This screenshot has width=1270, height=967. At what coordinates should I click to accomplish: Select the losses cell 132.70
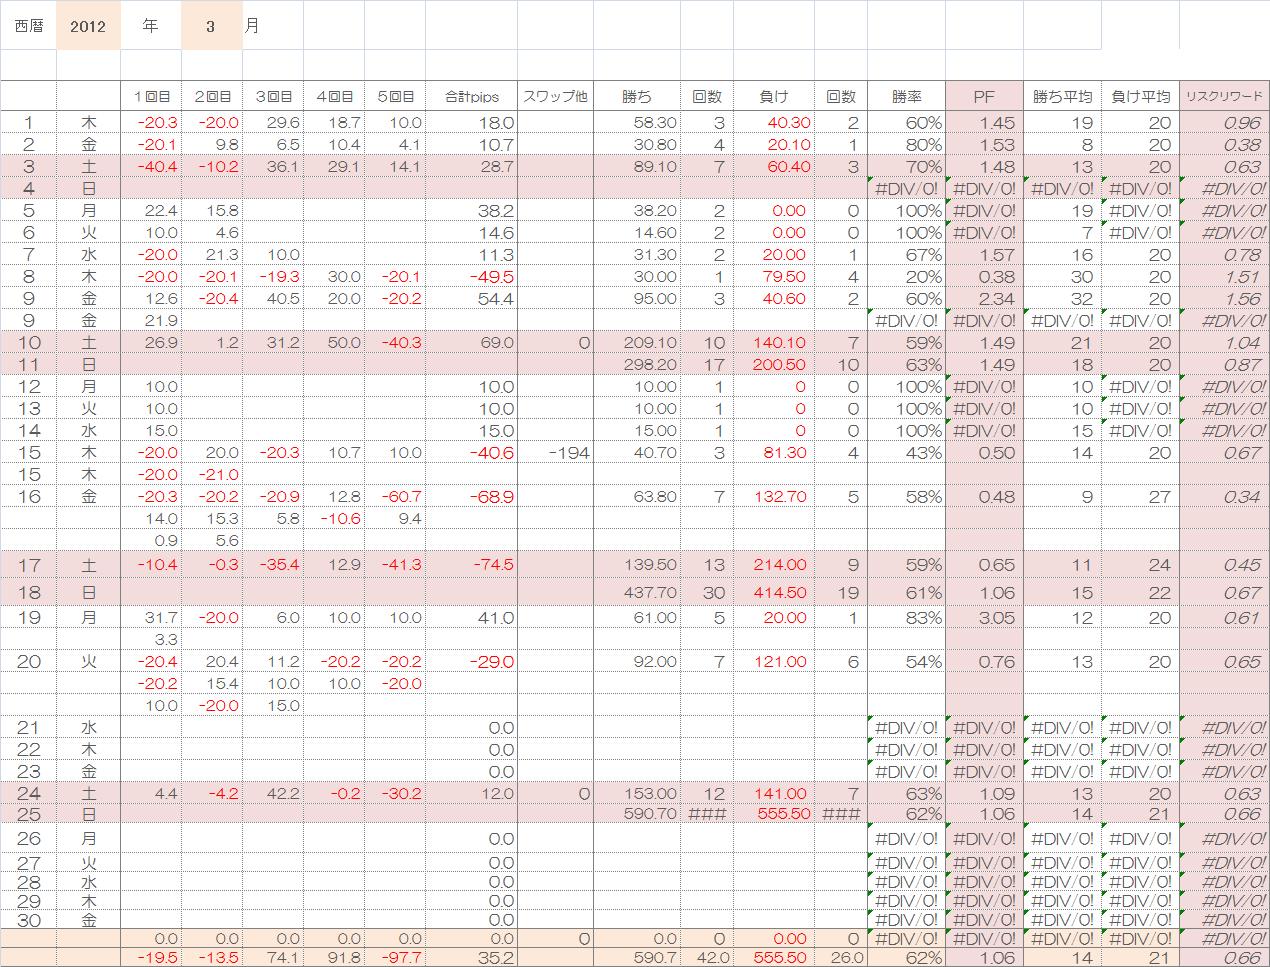[774, 496]
